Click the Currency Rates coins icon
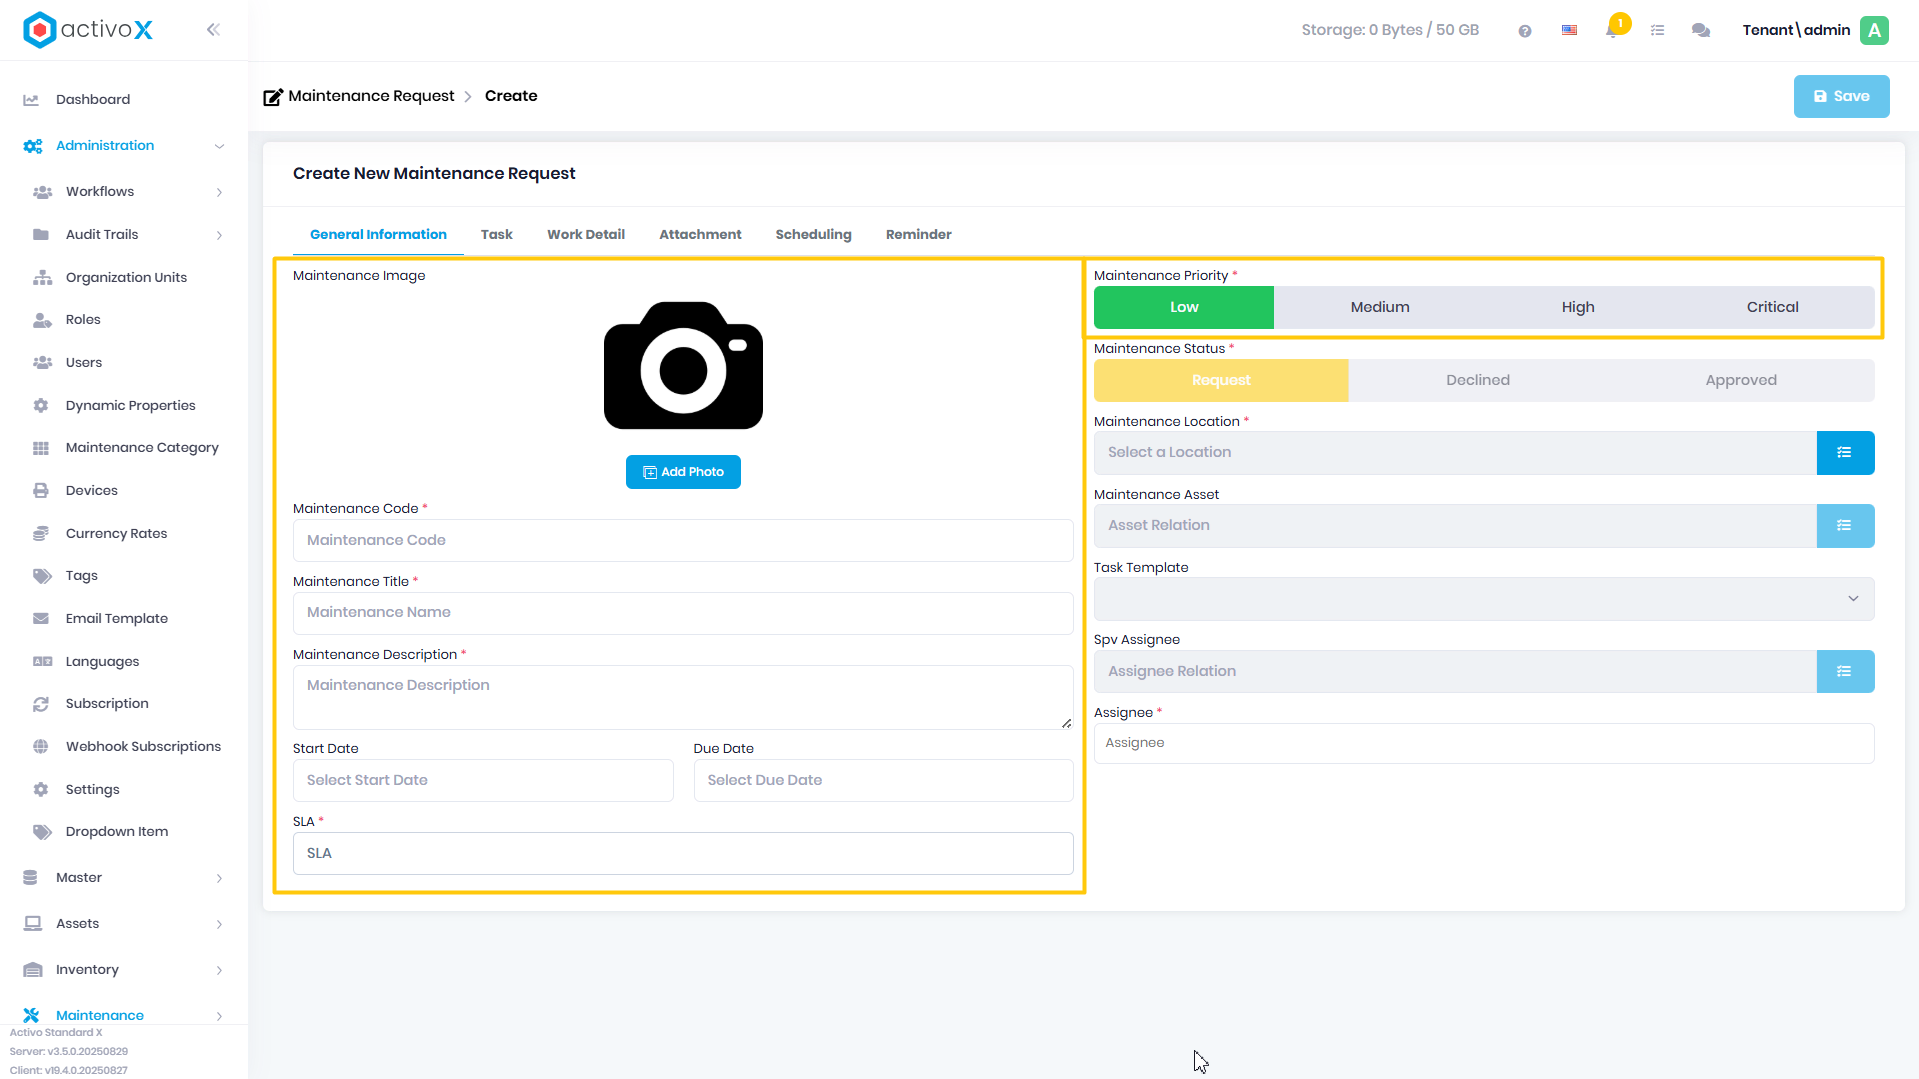Viewport: 1919px width, 1079px height. 41,534
